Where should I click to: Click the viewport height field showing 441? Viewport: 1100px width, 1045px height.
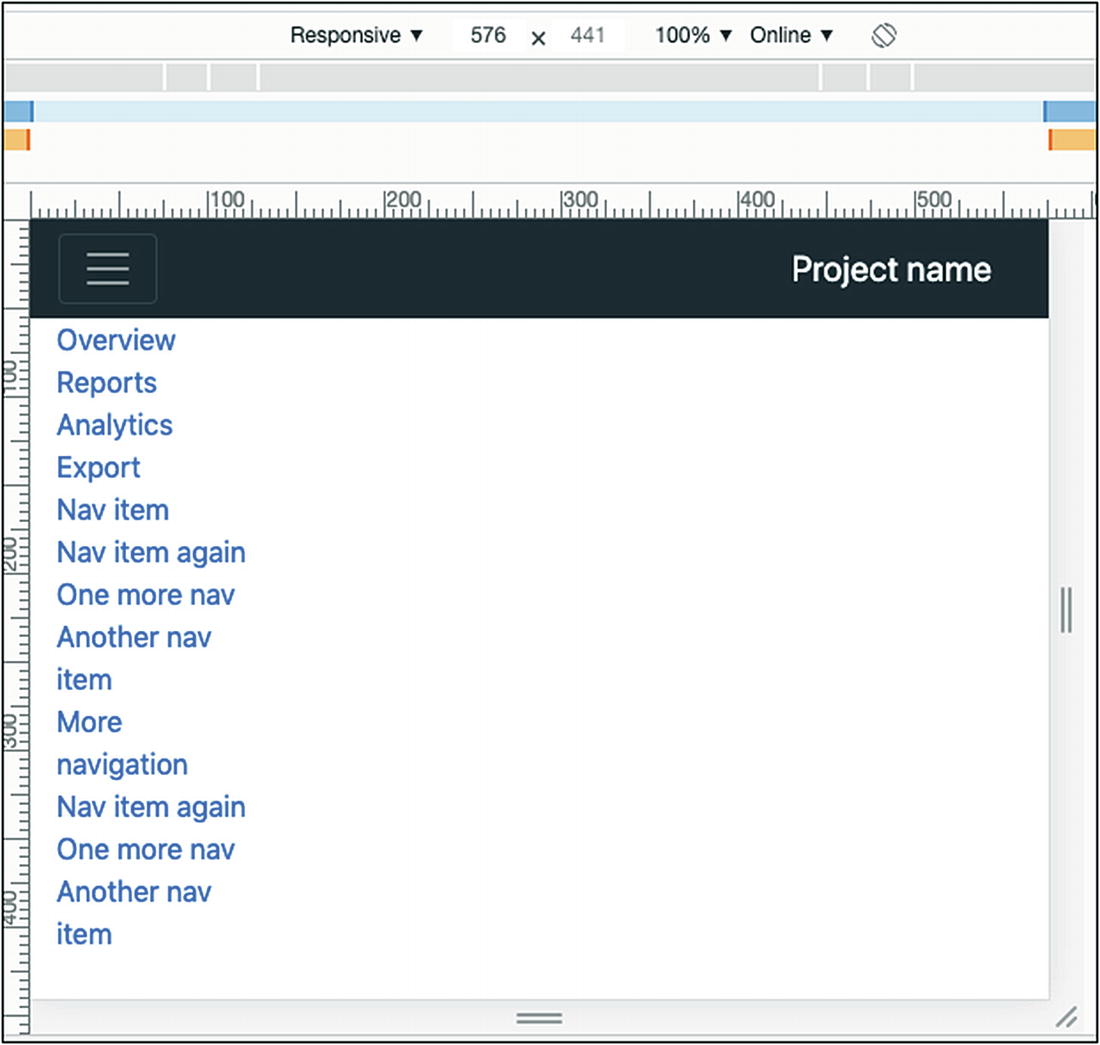coord(587,36)
